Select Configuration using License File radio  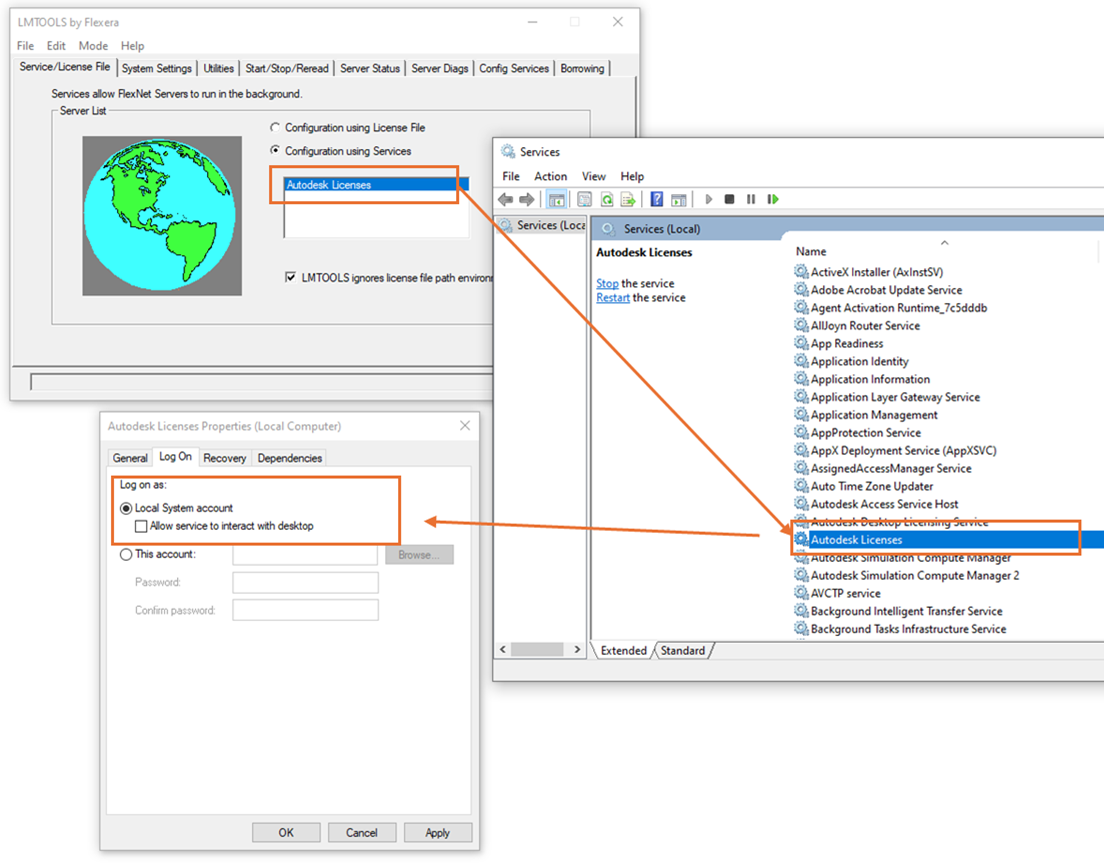275,127
